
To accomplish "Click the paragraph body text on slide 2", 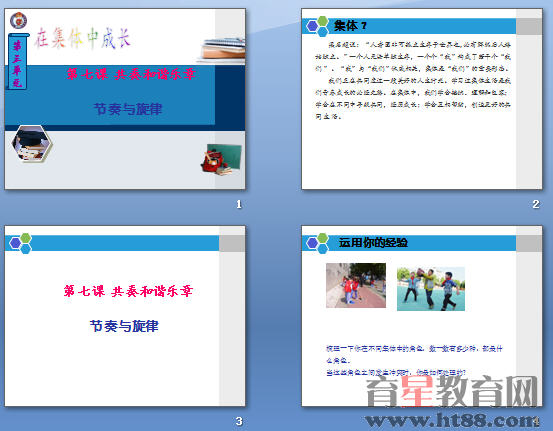I will coord(413,80).
